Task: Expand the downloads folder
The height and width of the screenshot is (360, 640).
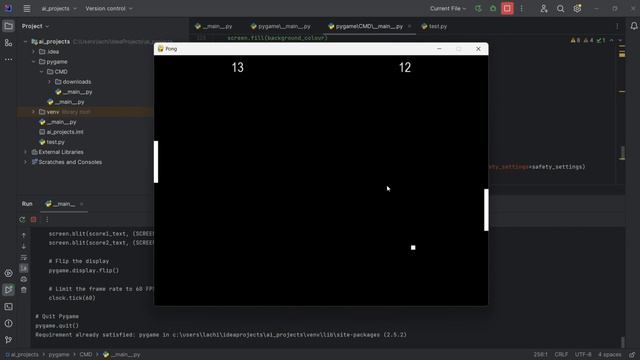Action: pyautogui.click(x=50, y=82)
